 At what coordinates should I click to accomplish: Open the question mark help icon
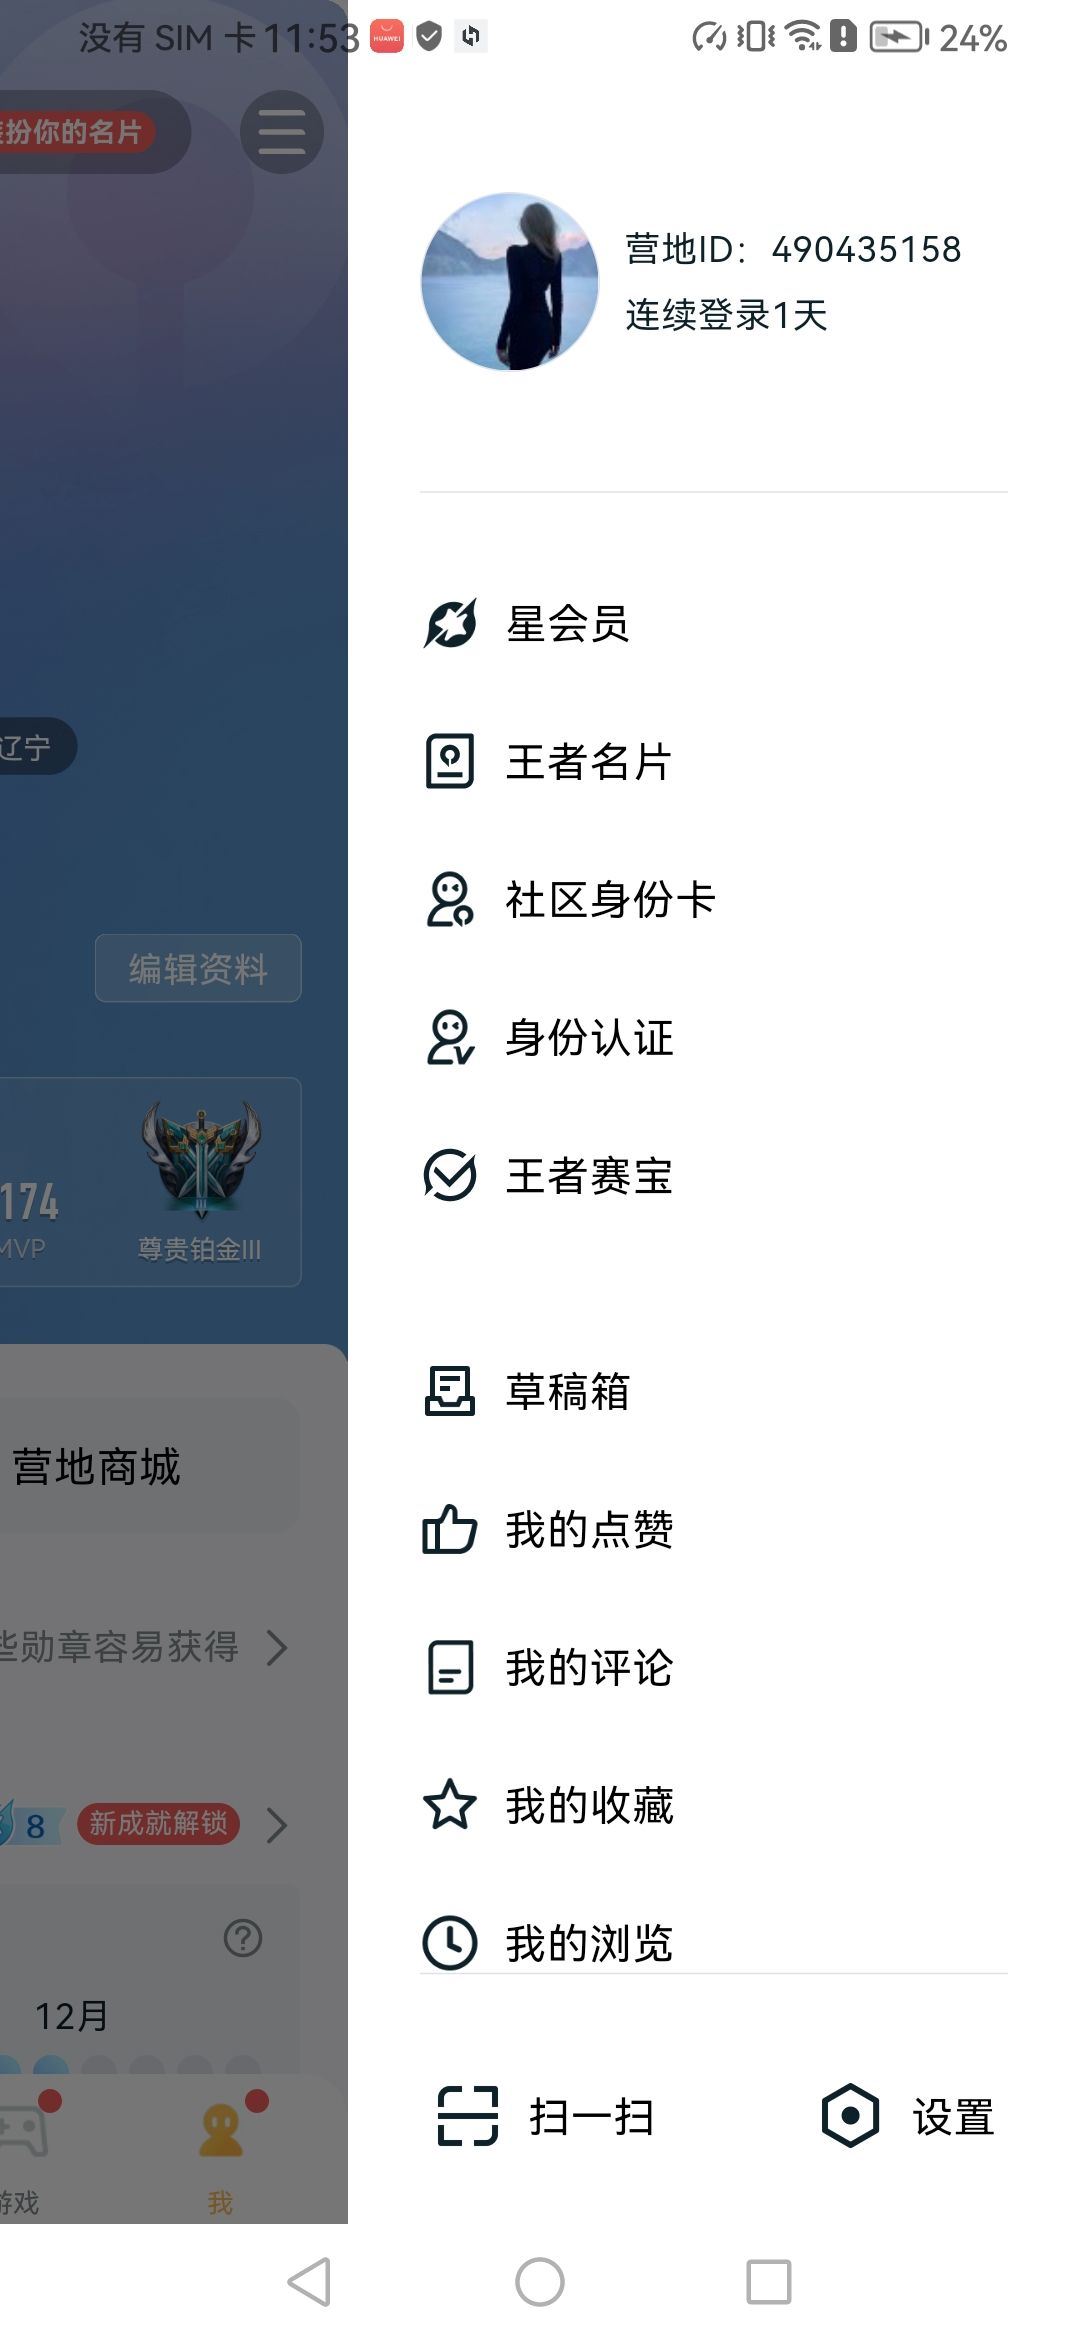point(243,1938)
